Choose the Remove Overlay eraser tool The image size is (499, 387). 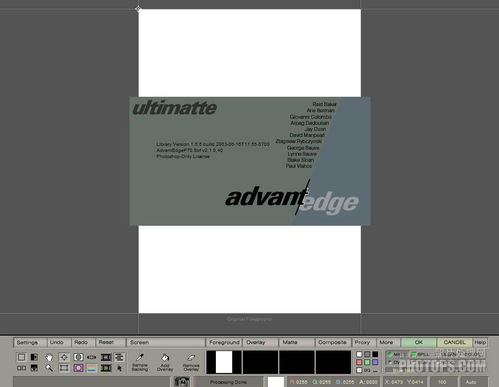coord(191,363)
